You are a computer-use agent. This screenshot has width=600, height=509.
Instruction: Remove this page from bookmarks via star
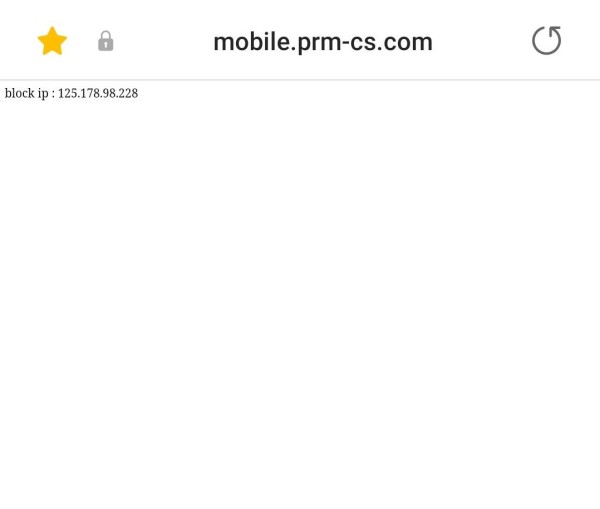click(52, 41)
